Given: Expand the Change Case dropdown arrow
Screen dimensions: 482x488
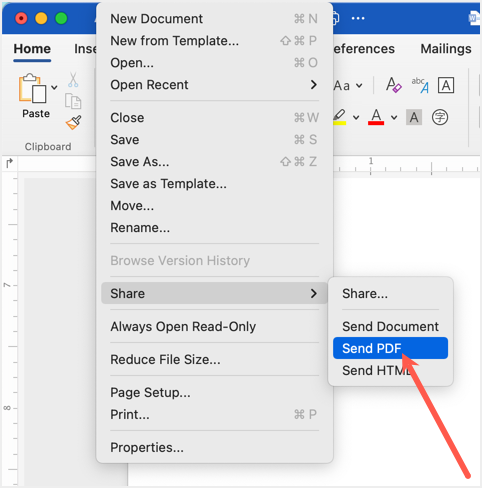Looking at the screenshot, I should 359,86.
